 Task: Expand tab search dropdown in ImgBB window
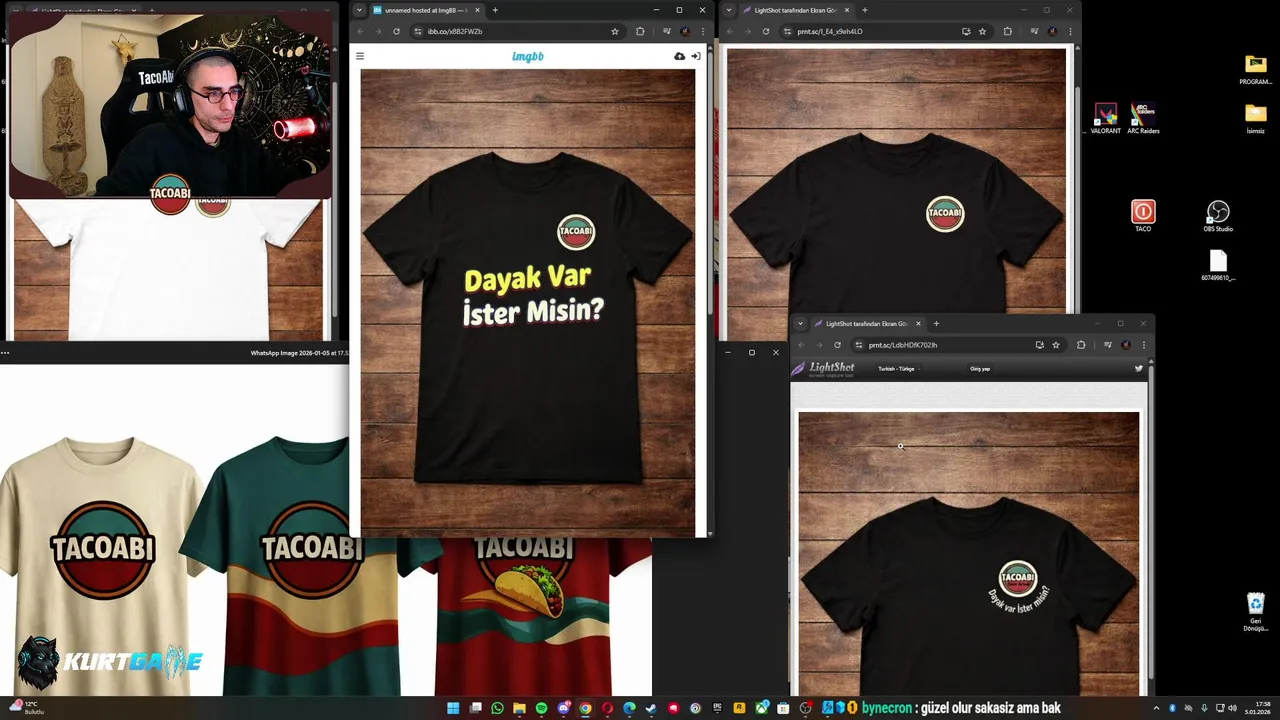(359, 10)
